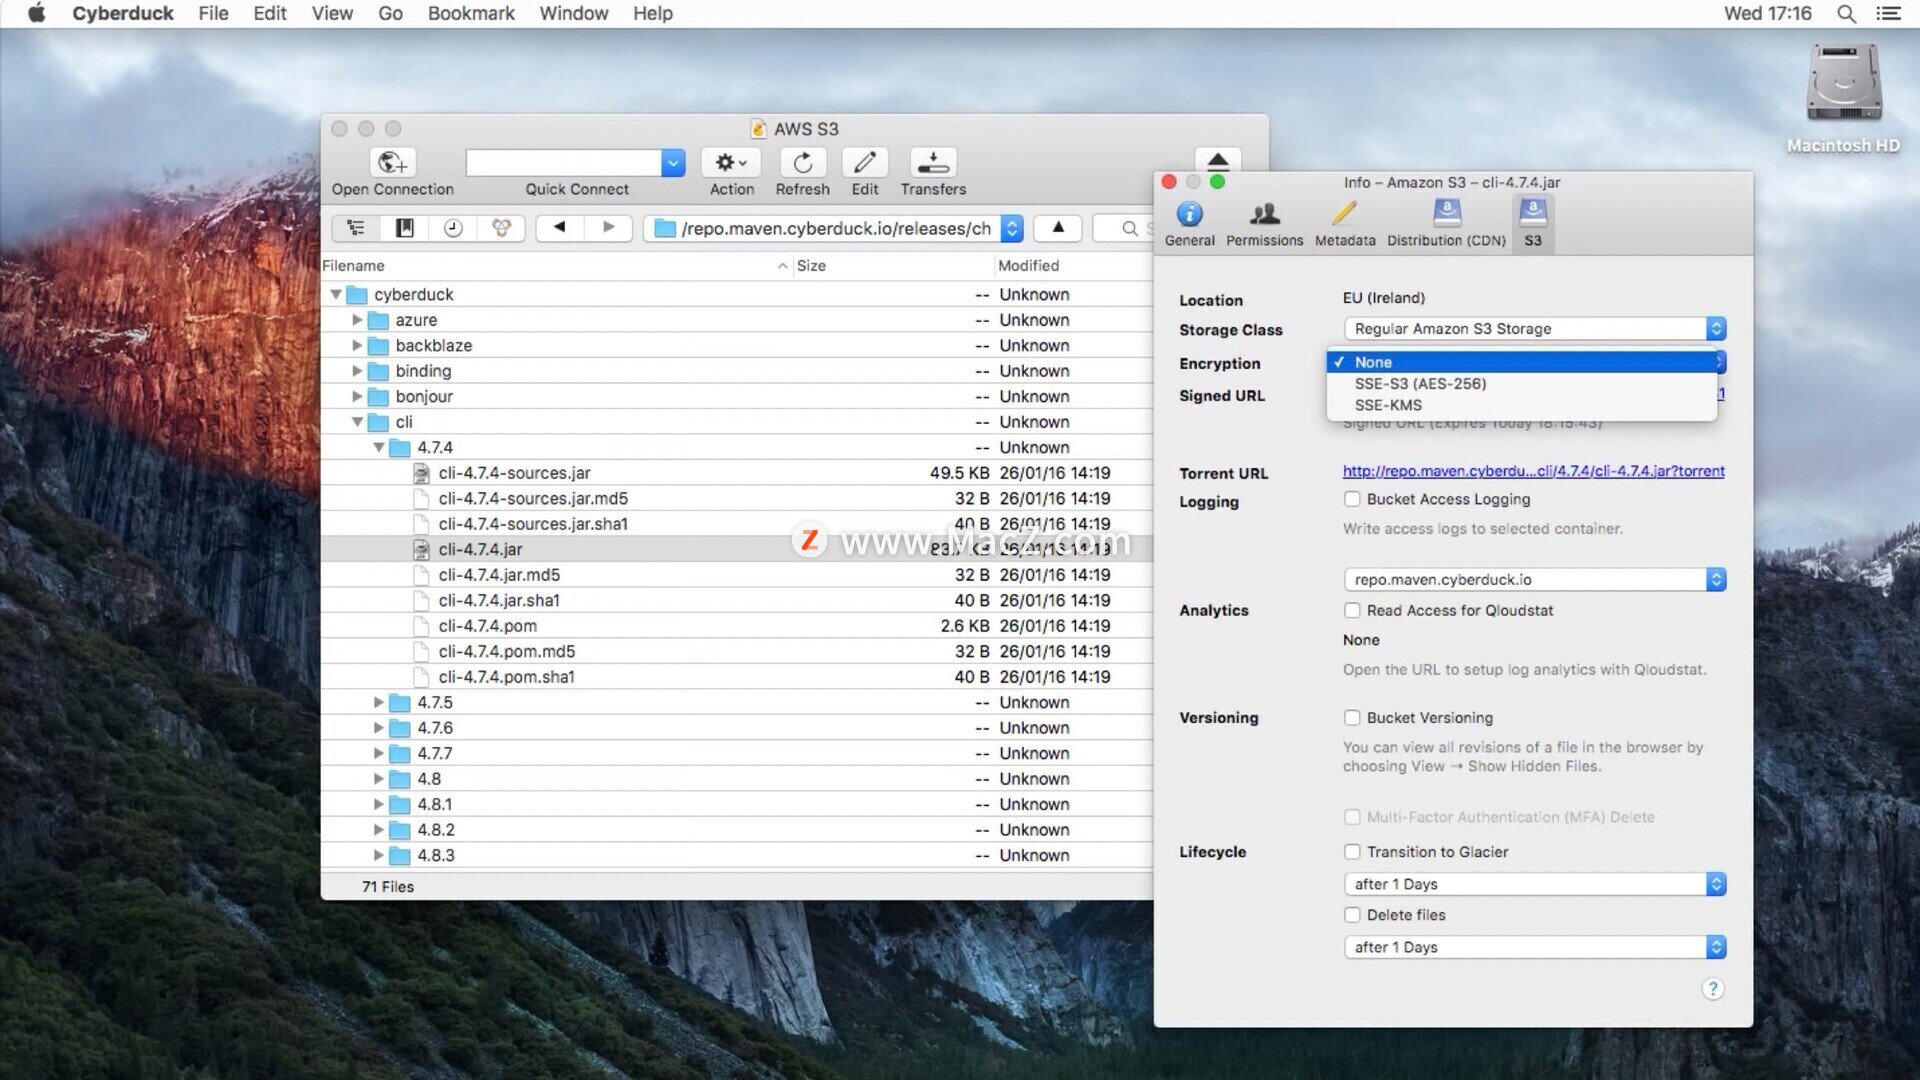This screenshot has height=1080, width=1920.
Task: Click the Refresh toolbar icon
Action: pos(802,162)
